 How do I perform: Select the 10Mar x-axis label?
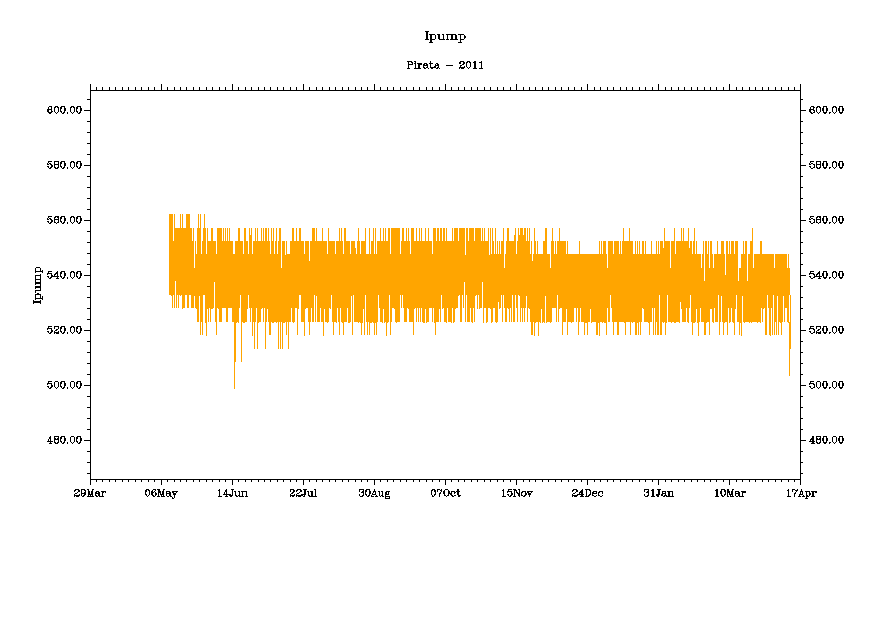729,493
